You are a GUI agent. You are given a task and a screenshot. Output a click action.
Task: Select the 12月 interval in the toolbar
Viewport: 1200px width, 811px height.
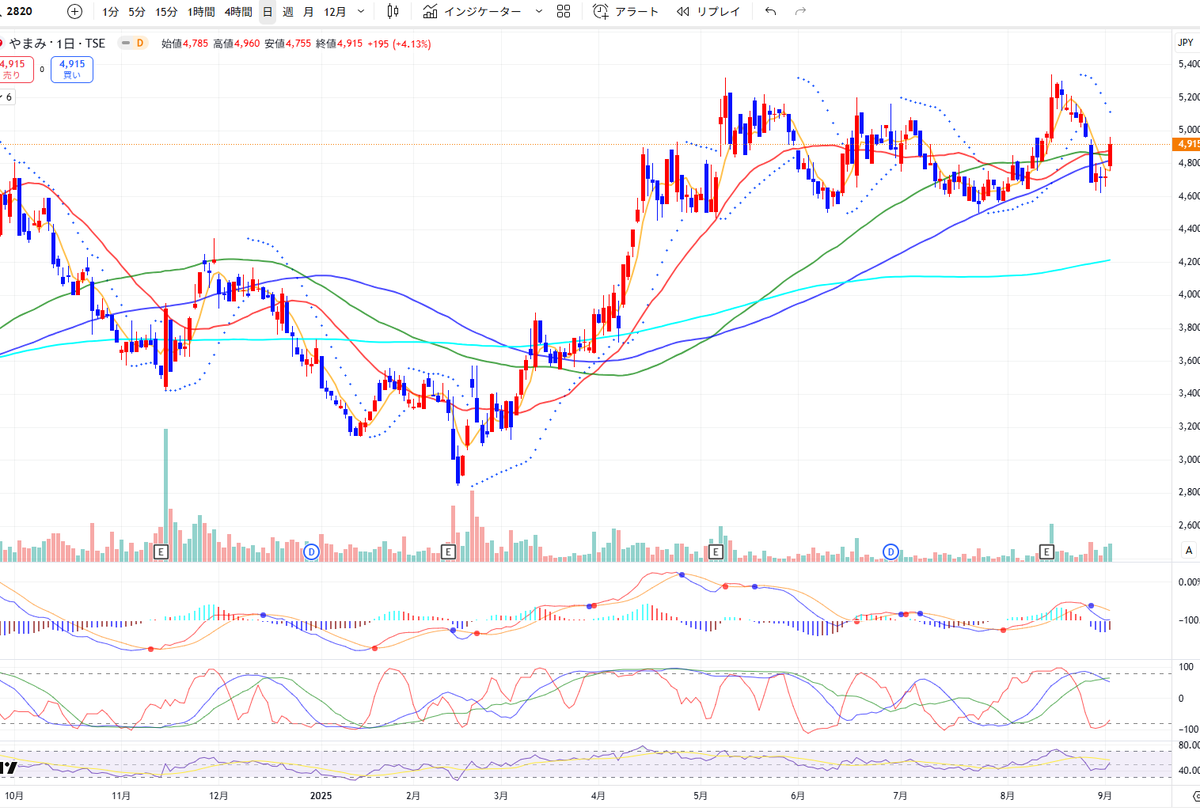tap(335, 12)
